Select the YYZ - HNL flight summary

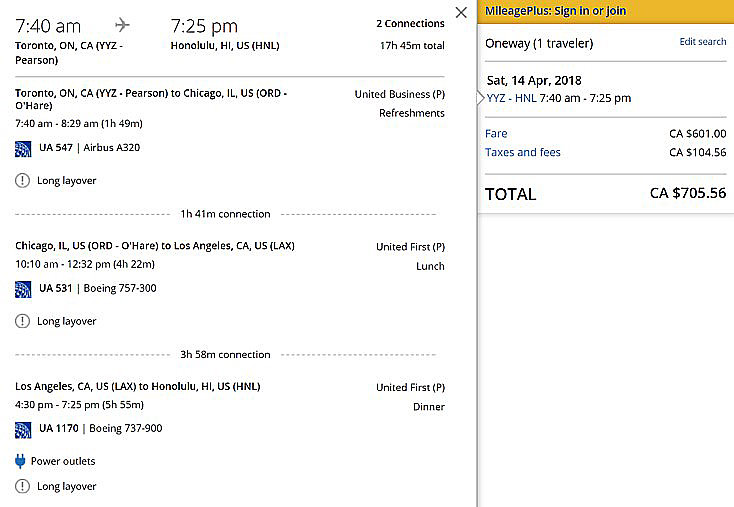pos(558,98)
